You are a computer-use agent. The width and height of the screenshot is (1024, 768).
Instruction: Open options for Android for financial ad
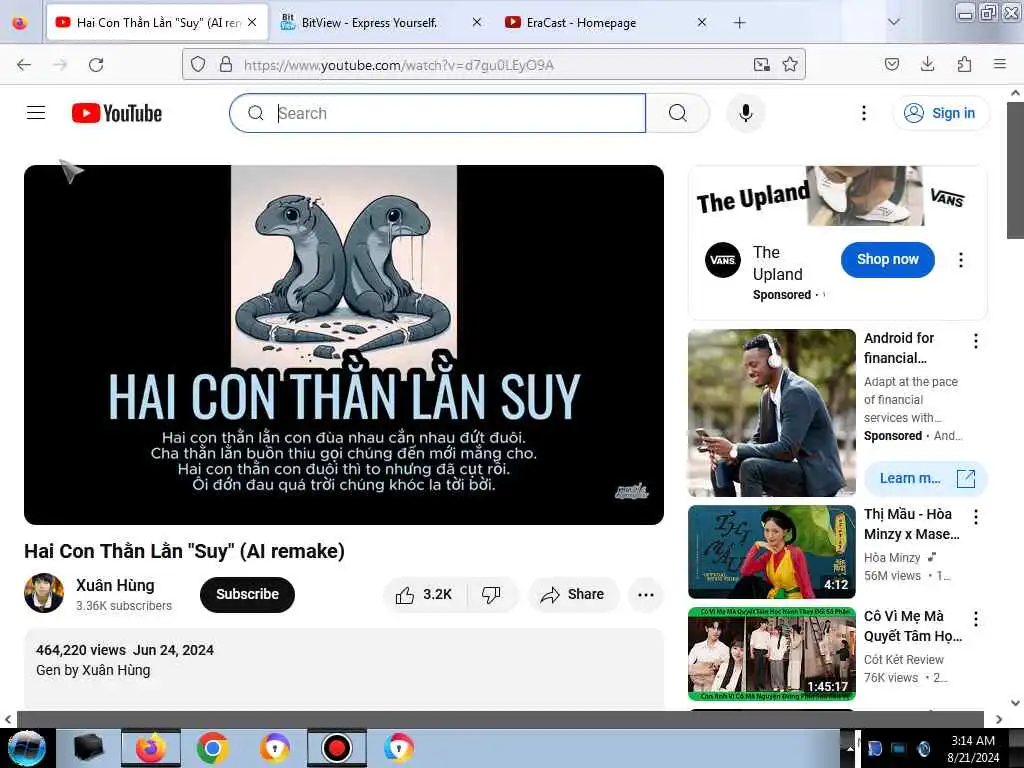(976, 341)
